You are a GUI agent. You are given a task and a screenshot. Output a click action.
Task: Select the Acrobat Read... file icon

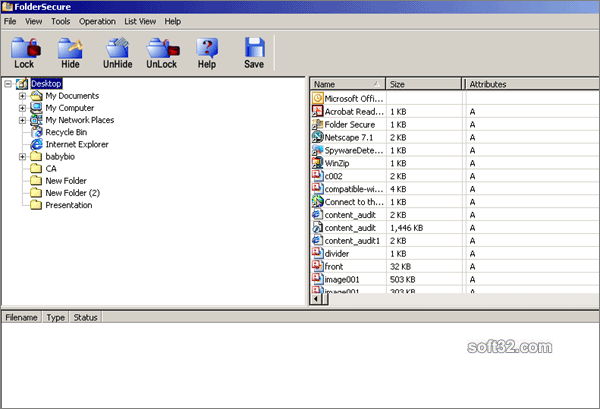318,111
